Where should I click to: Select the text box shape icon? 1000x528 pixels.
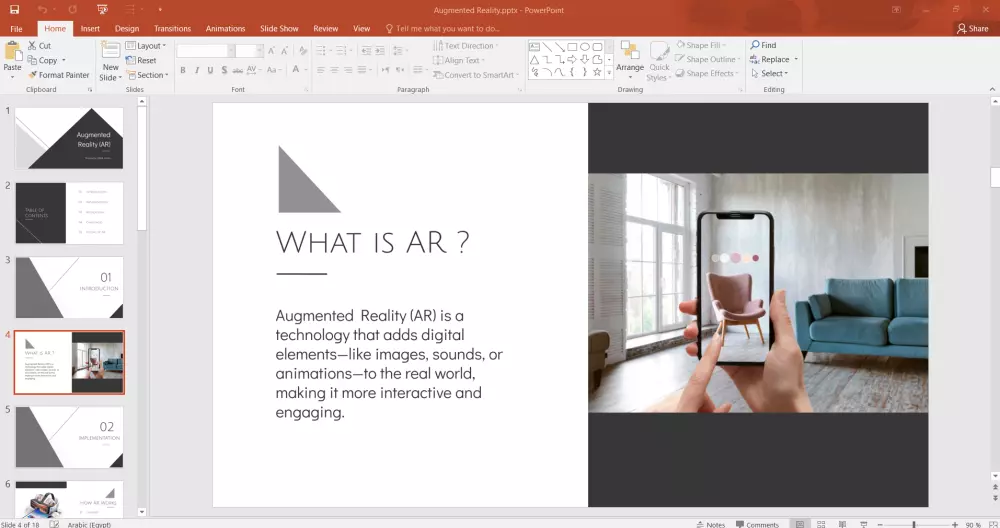534,47
